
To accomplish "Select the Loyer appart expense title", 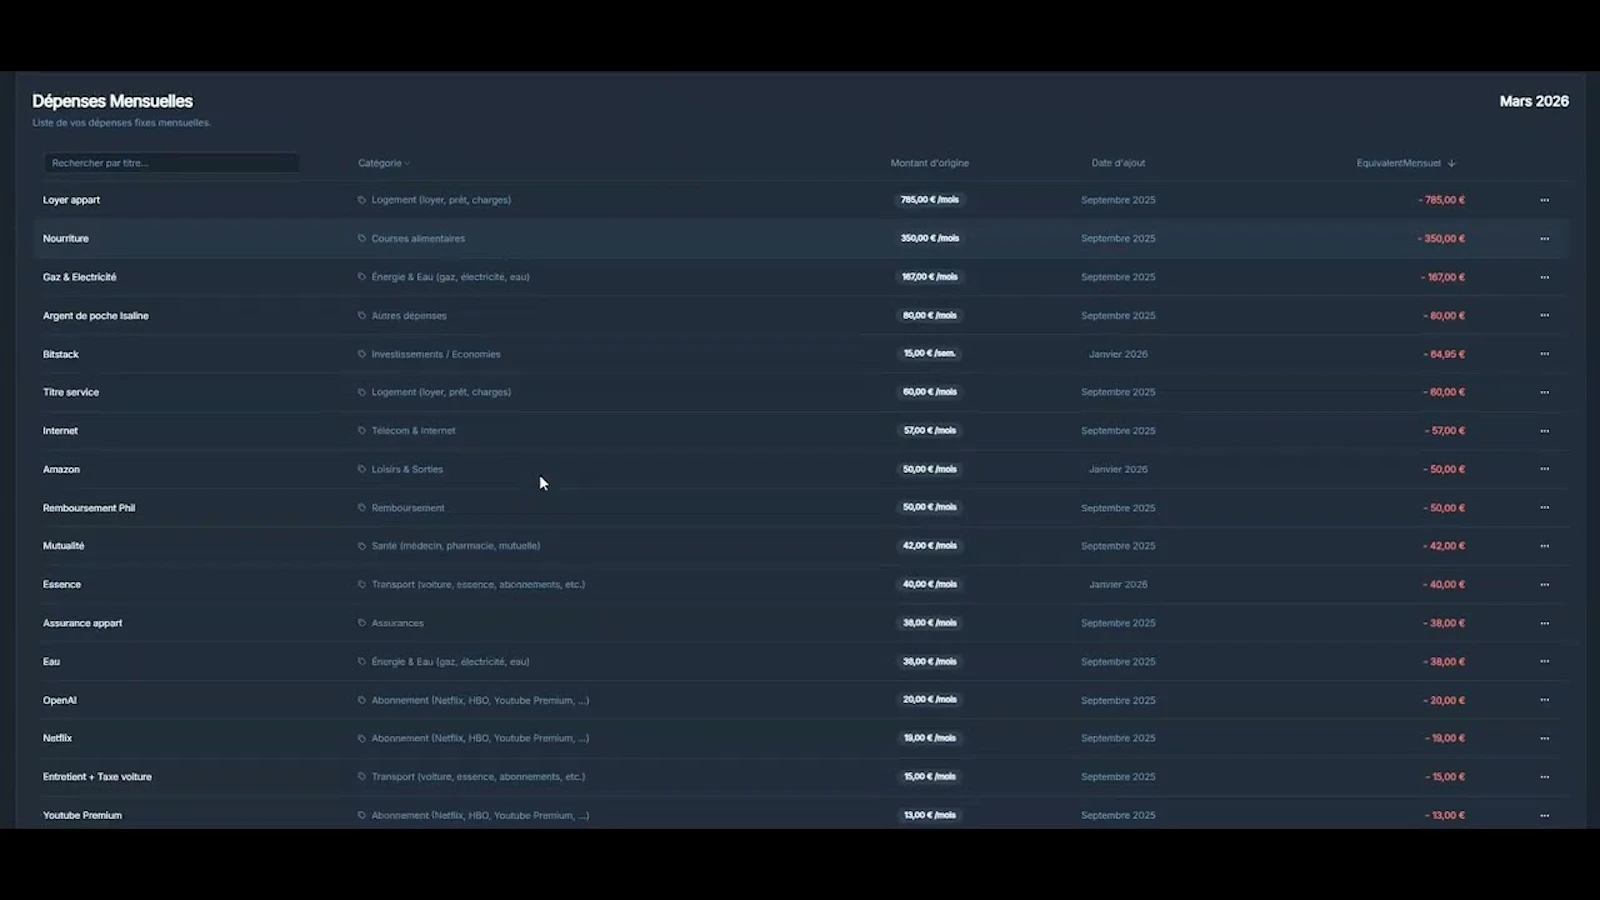I will [71, 200].
